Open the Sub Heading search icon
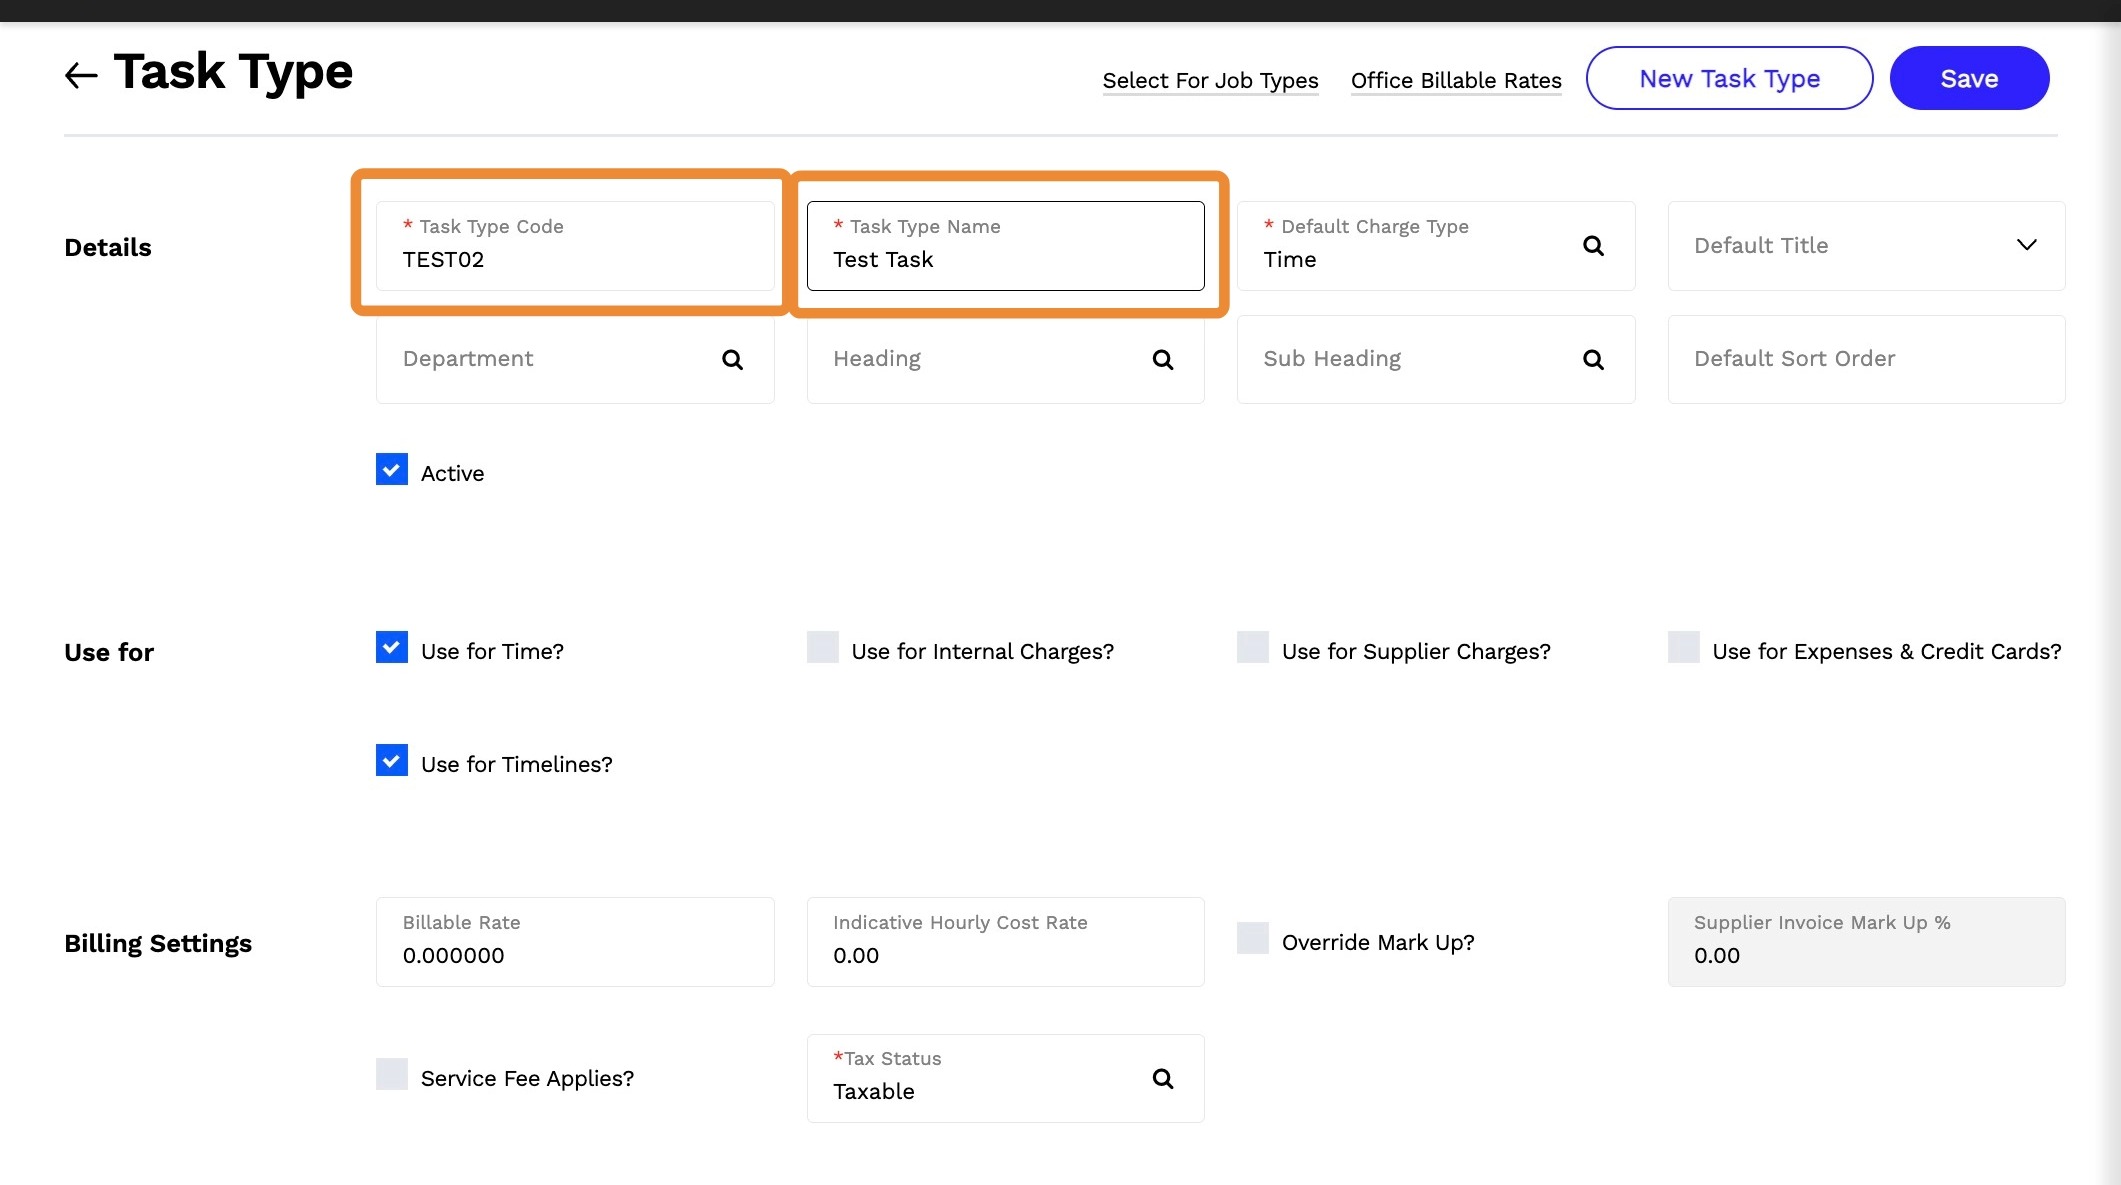 pos(1593,360)
